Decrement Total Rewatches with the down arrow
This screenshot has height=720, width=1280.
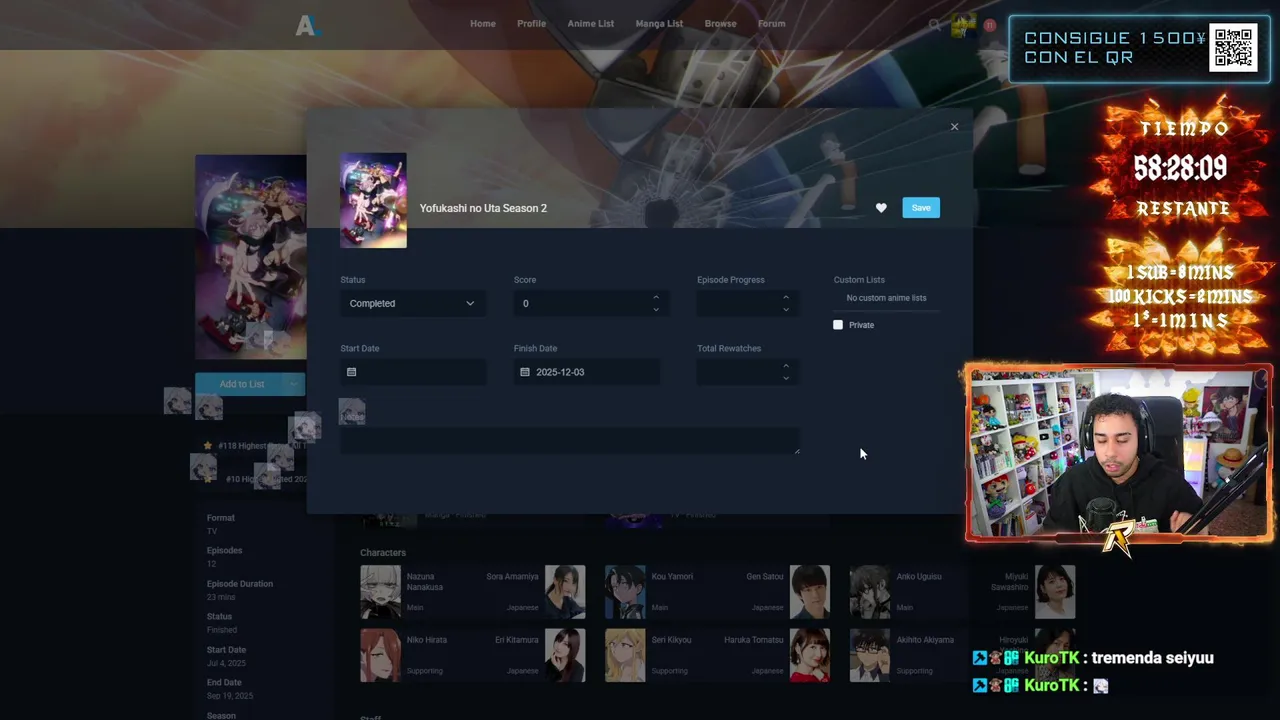click(x=786, y=378)
